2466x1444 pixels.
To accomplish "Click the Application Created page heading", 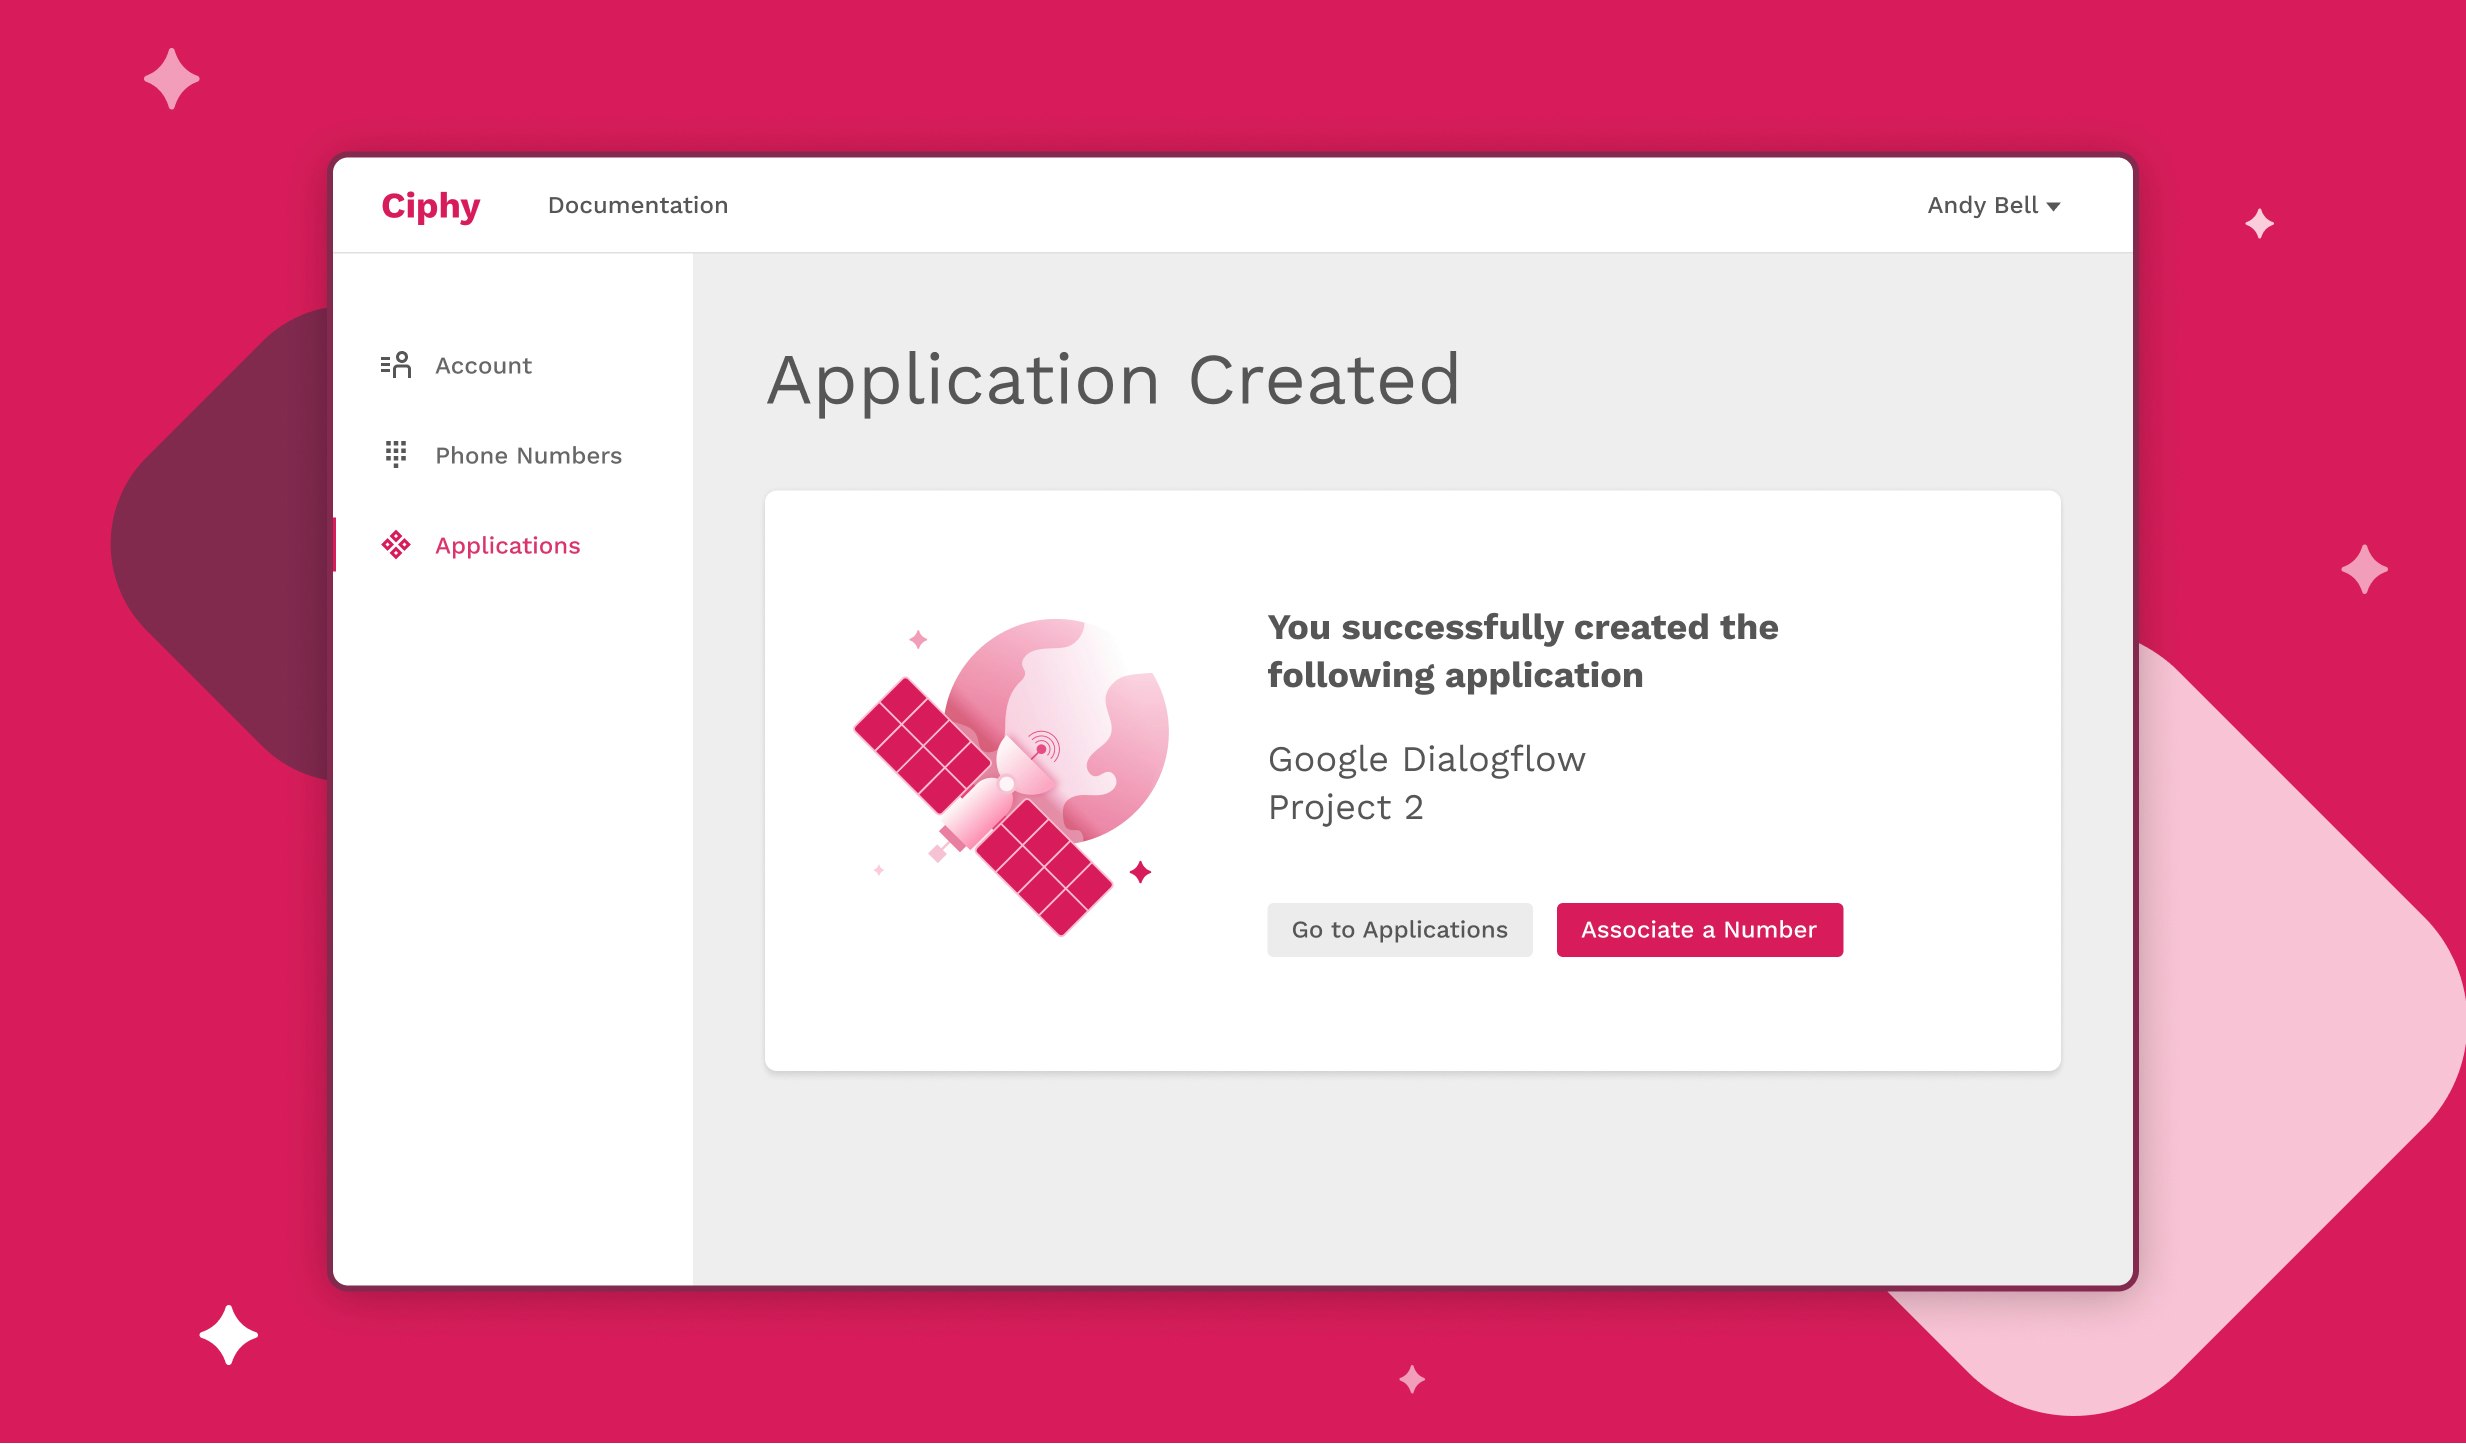I will 1113,380.
